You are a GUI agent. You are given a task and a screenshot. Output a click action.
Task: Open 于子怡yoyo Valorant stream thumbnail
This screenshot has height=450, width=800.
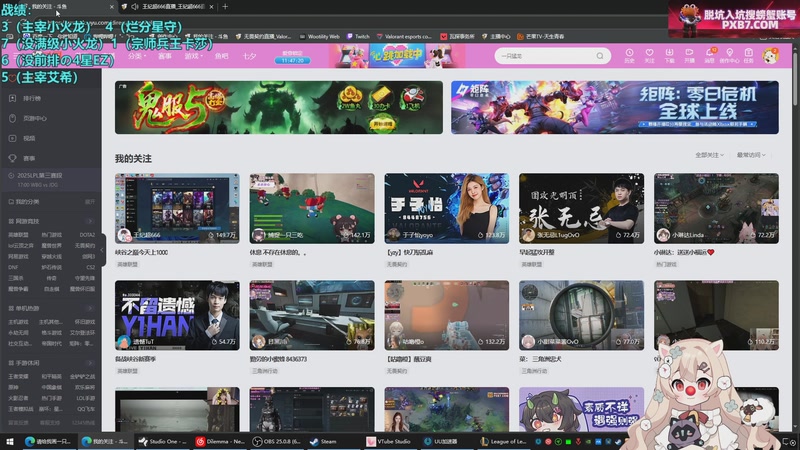(x=446, y=208)
